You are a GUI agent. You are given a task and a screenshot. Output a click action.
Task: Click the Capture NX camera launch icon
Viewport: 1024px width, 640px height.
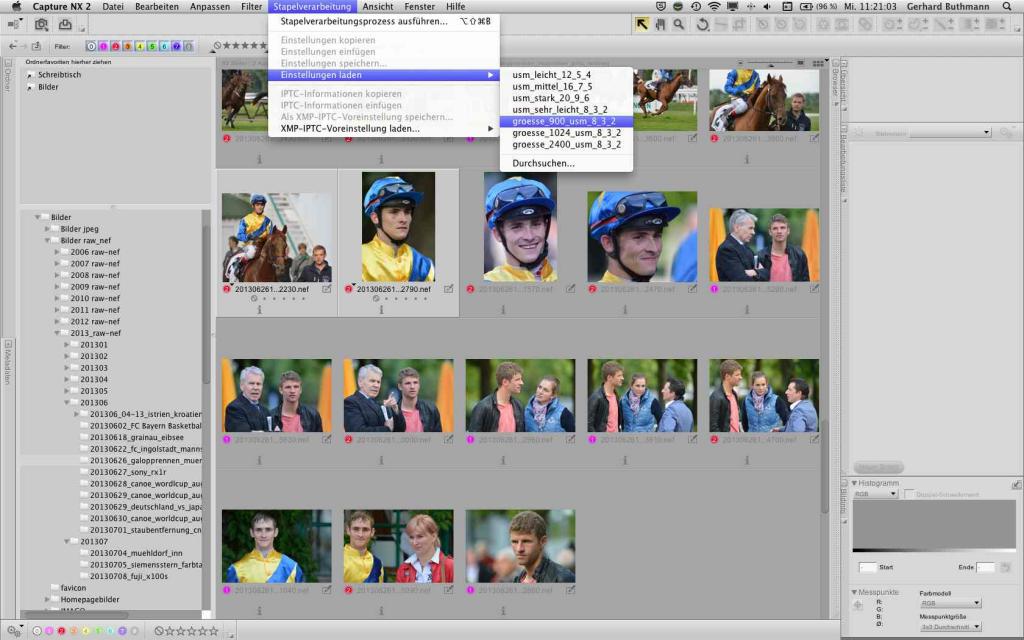(41, 25)
